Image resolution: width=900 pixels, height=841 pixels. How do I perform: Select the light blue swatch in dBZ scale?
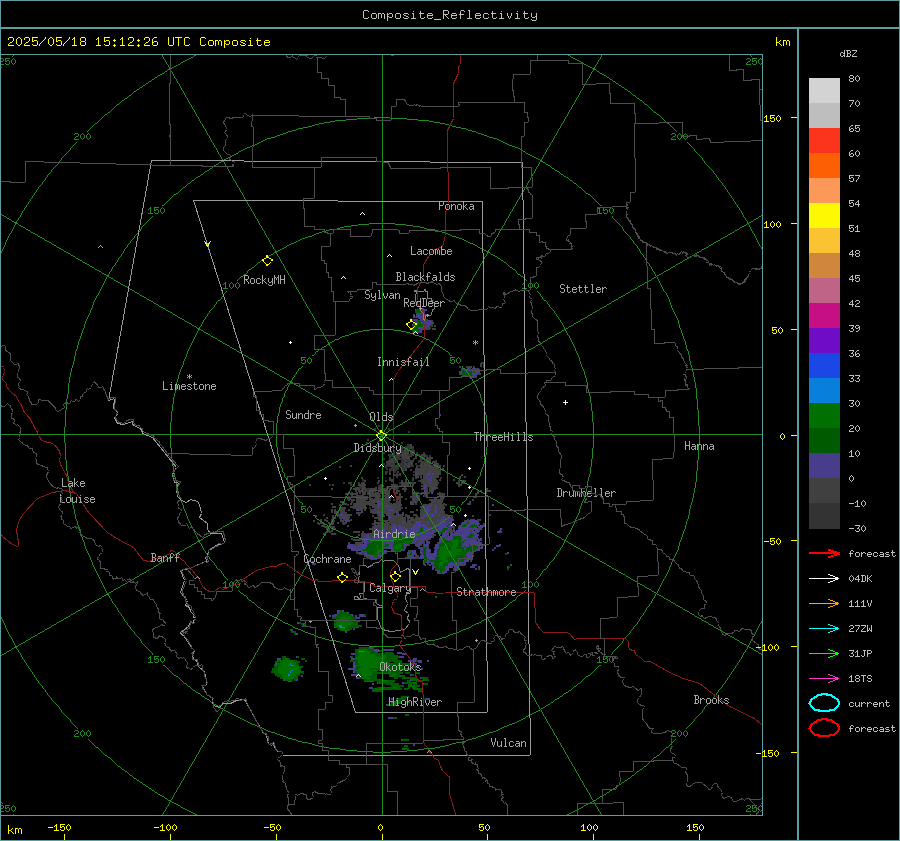coord(824,390)
